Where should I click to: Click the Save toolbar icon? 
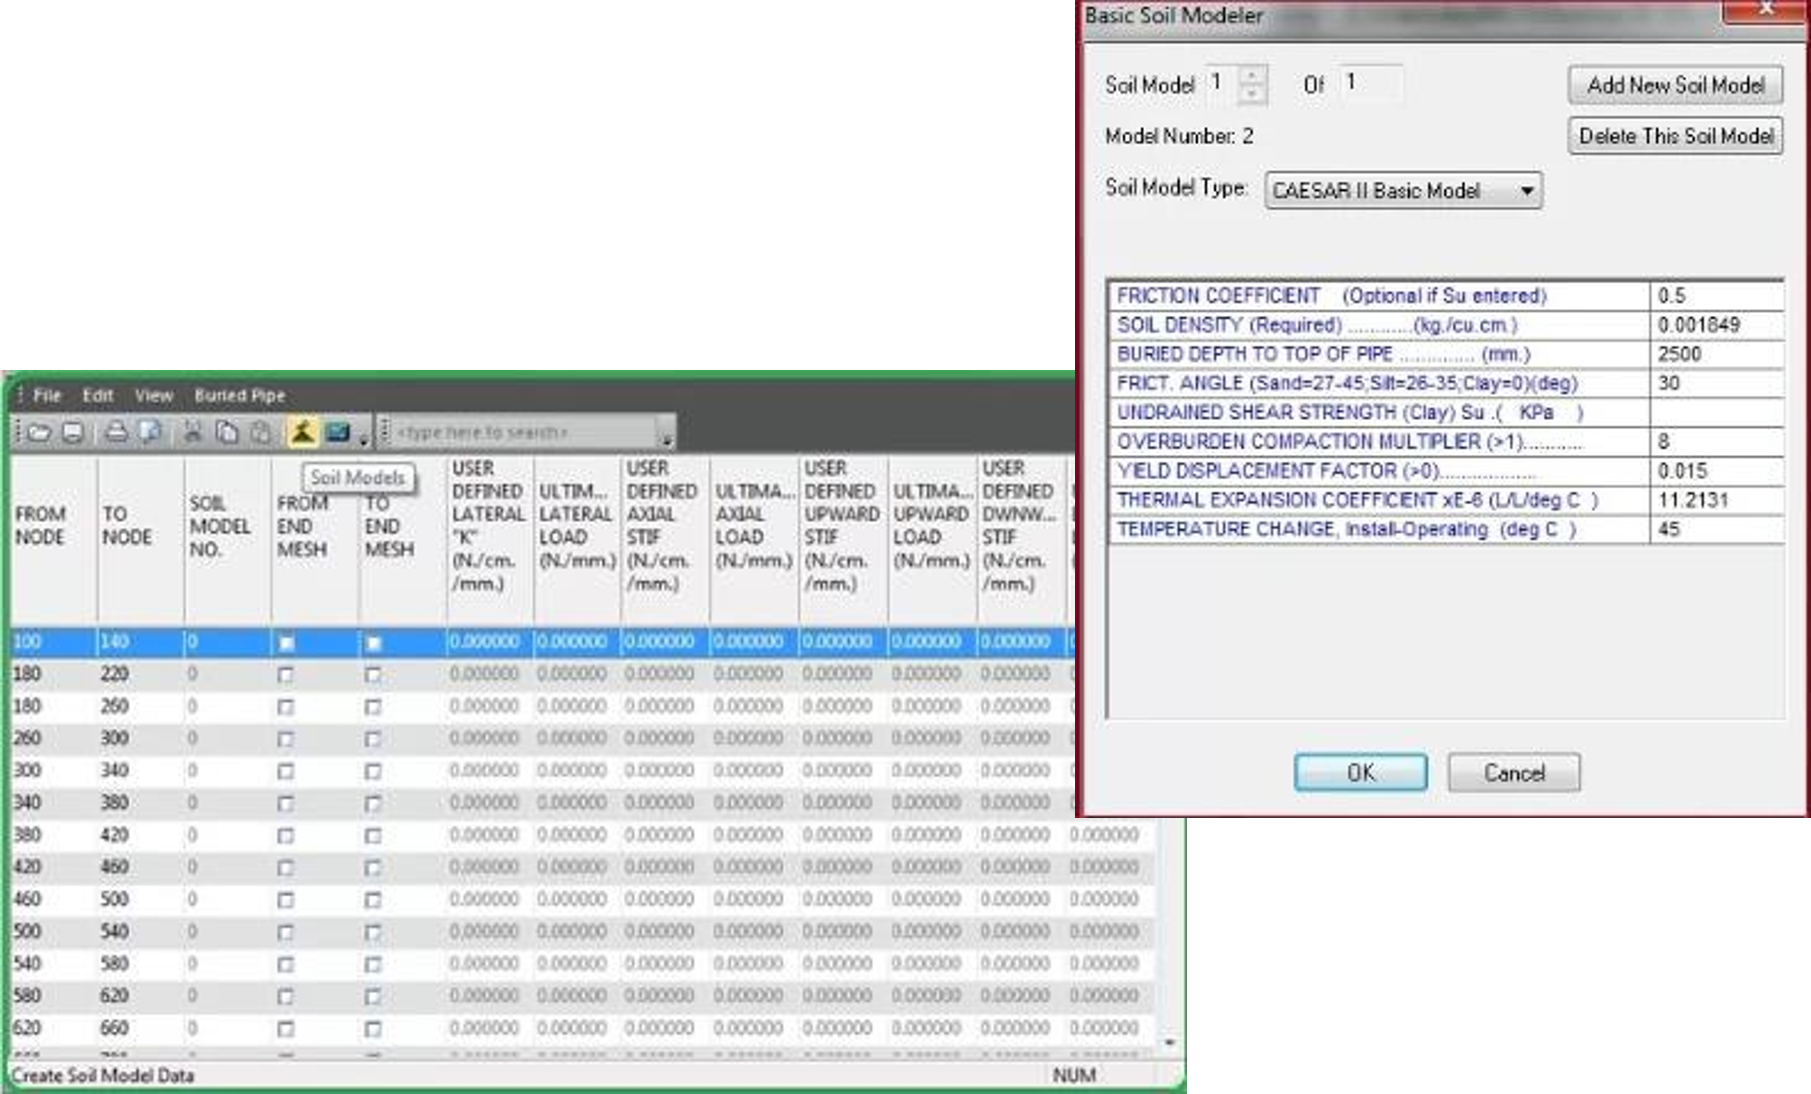point(71,432)
